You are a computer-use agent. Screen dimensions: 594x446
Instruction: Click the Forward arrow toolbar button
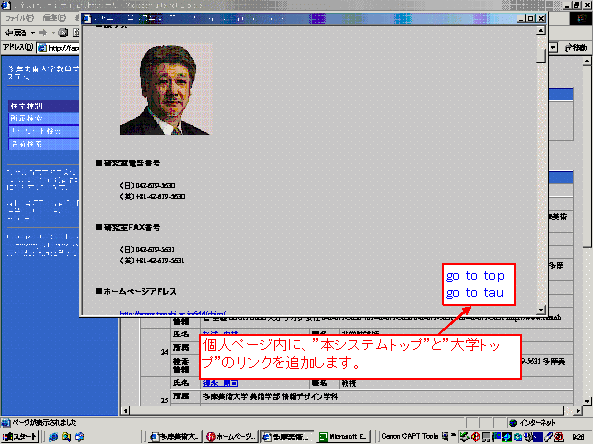[43, 33]
